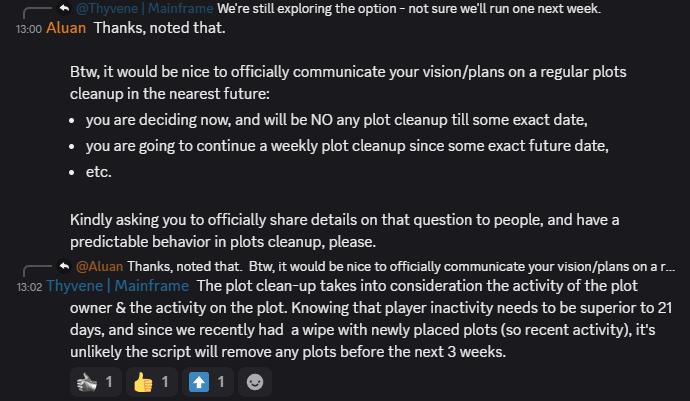Open the add reaction emoji picker

click(256, 380)
